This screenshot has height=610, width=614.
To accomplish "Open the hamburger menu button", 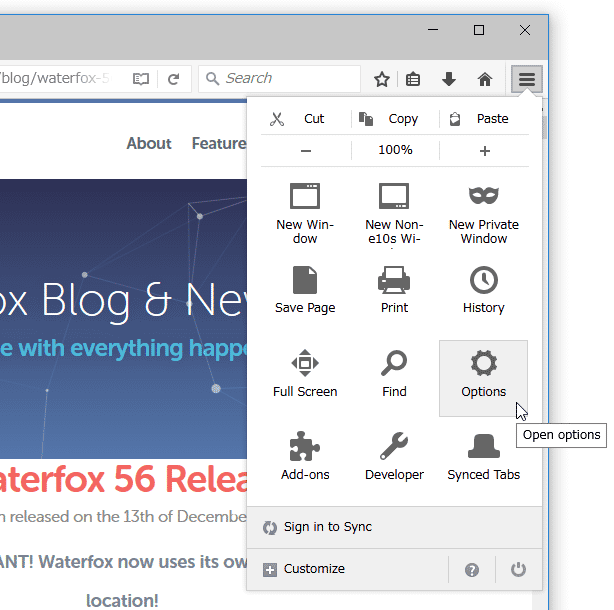I will pos(526,79).
